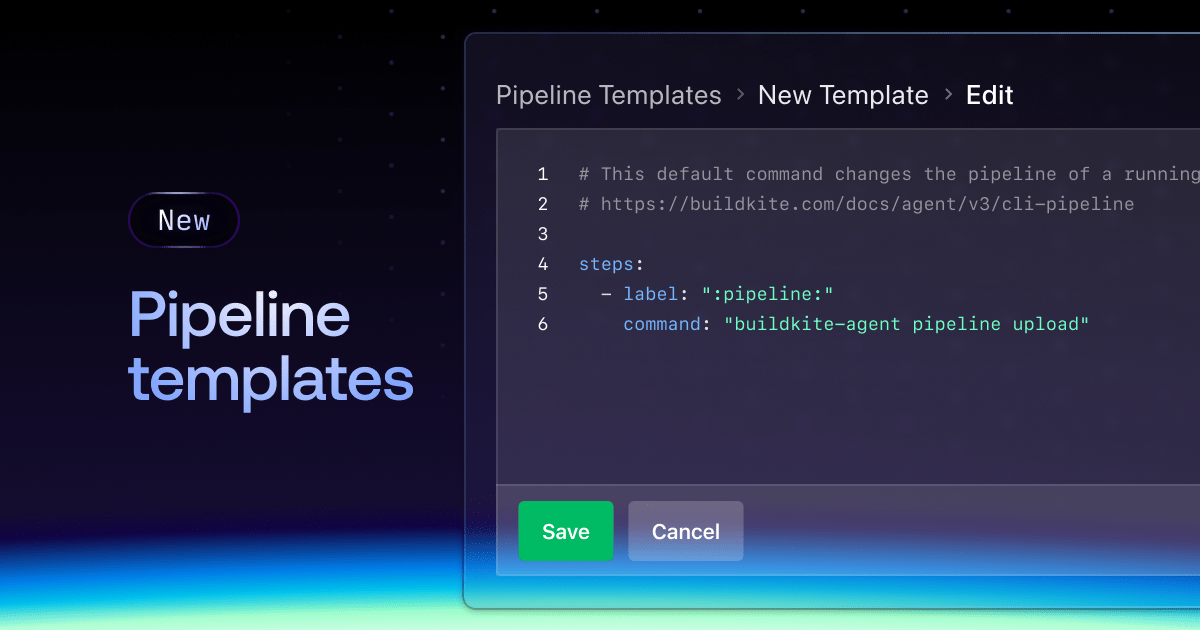The width and height of the screenshot is (1200, 630).
Task: Click the comment text on line 1
Action: [880, 173]
